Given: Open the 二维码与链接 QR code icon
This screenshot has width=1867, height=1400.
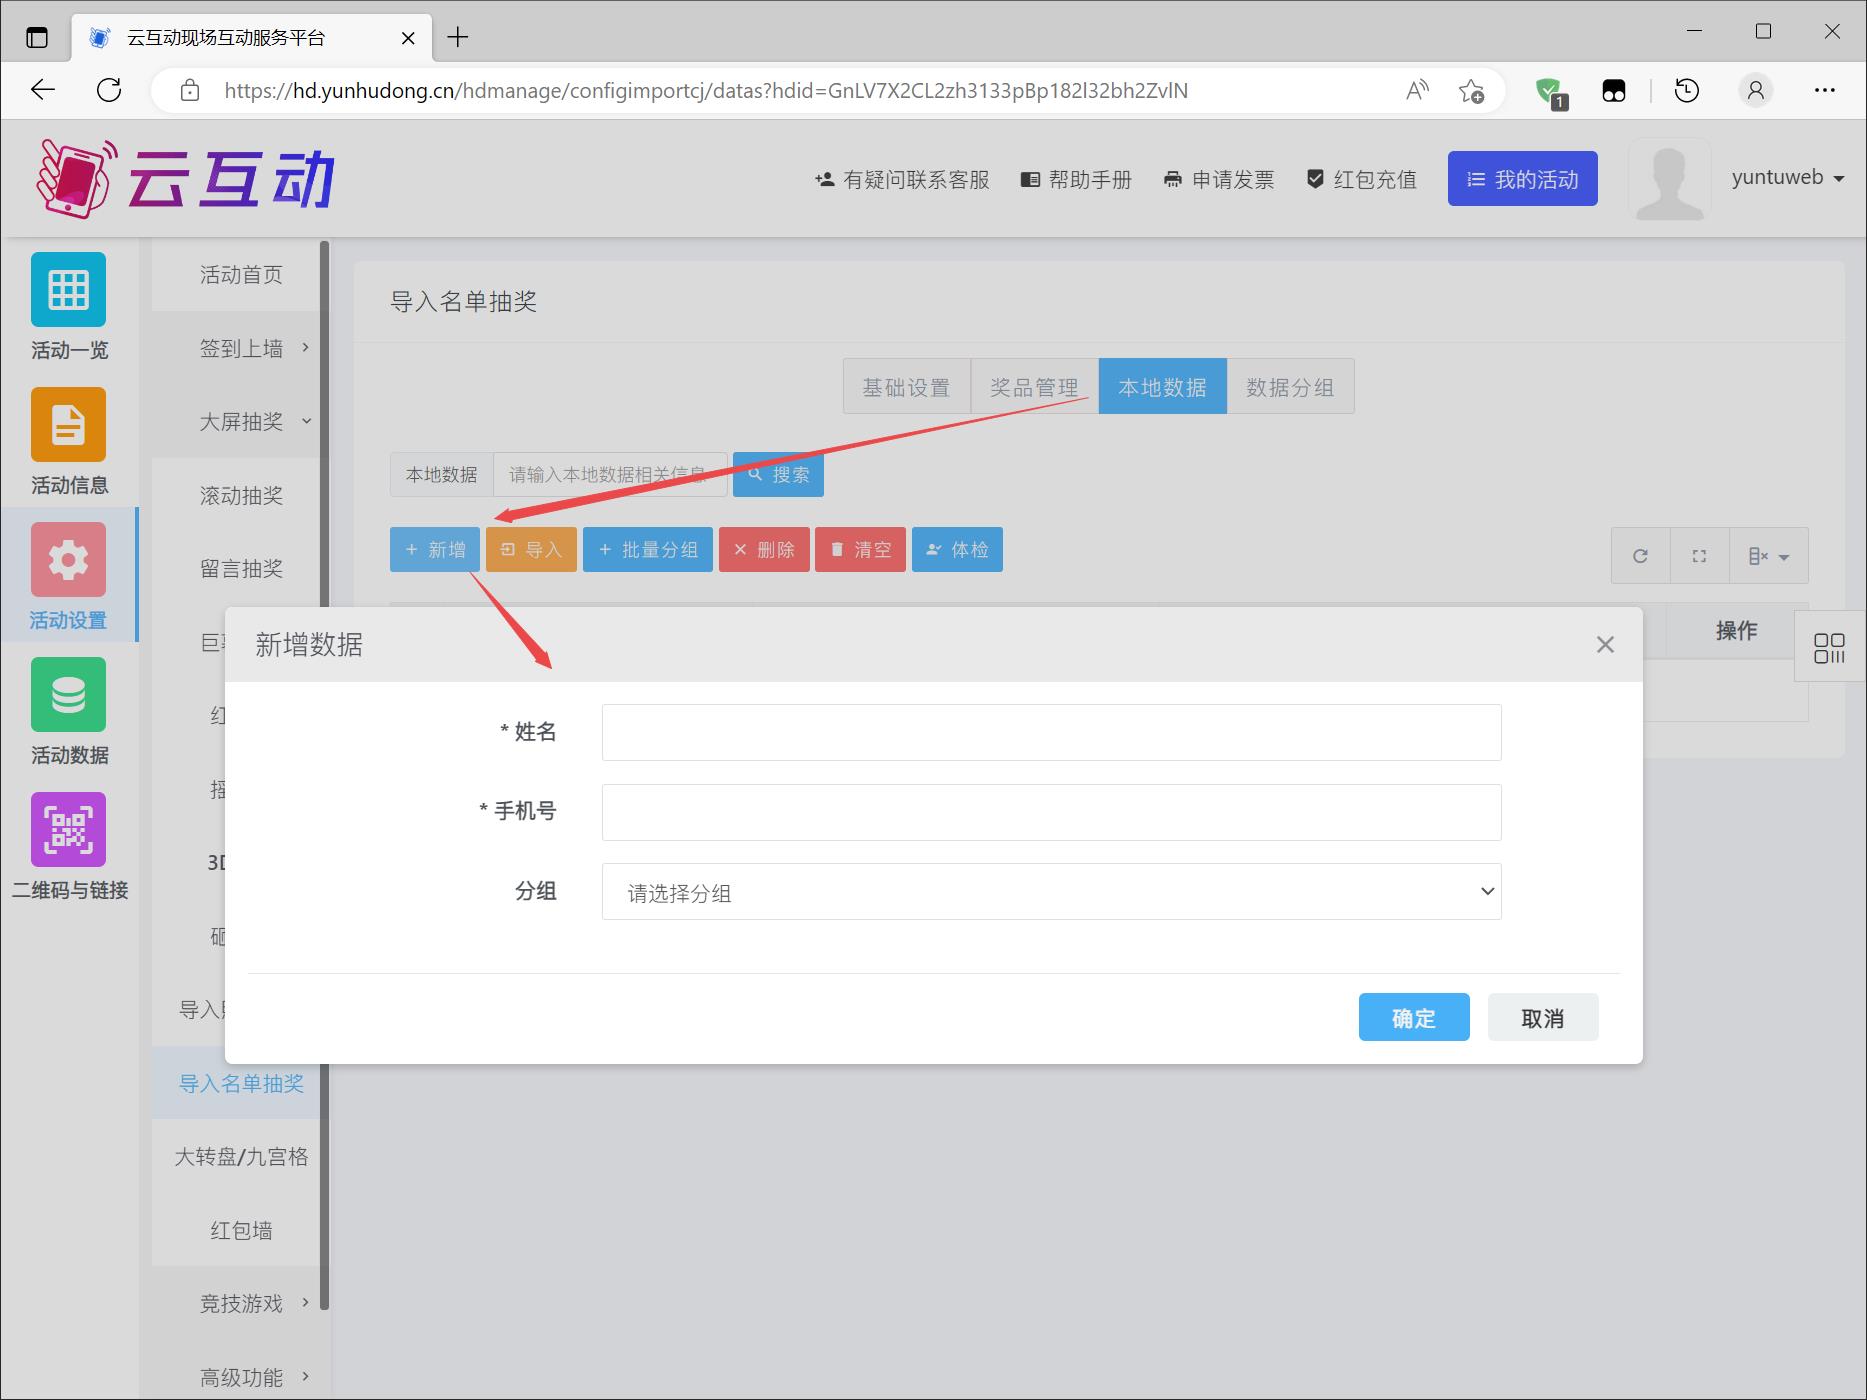Looking at the screenshot, I should click(x=68, y=830).
